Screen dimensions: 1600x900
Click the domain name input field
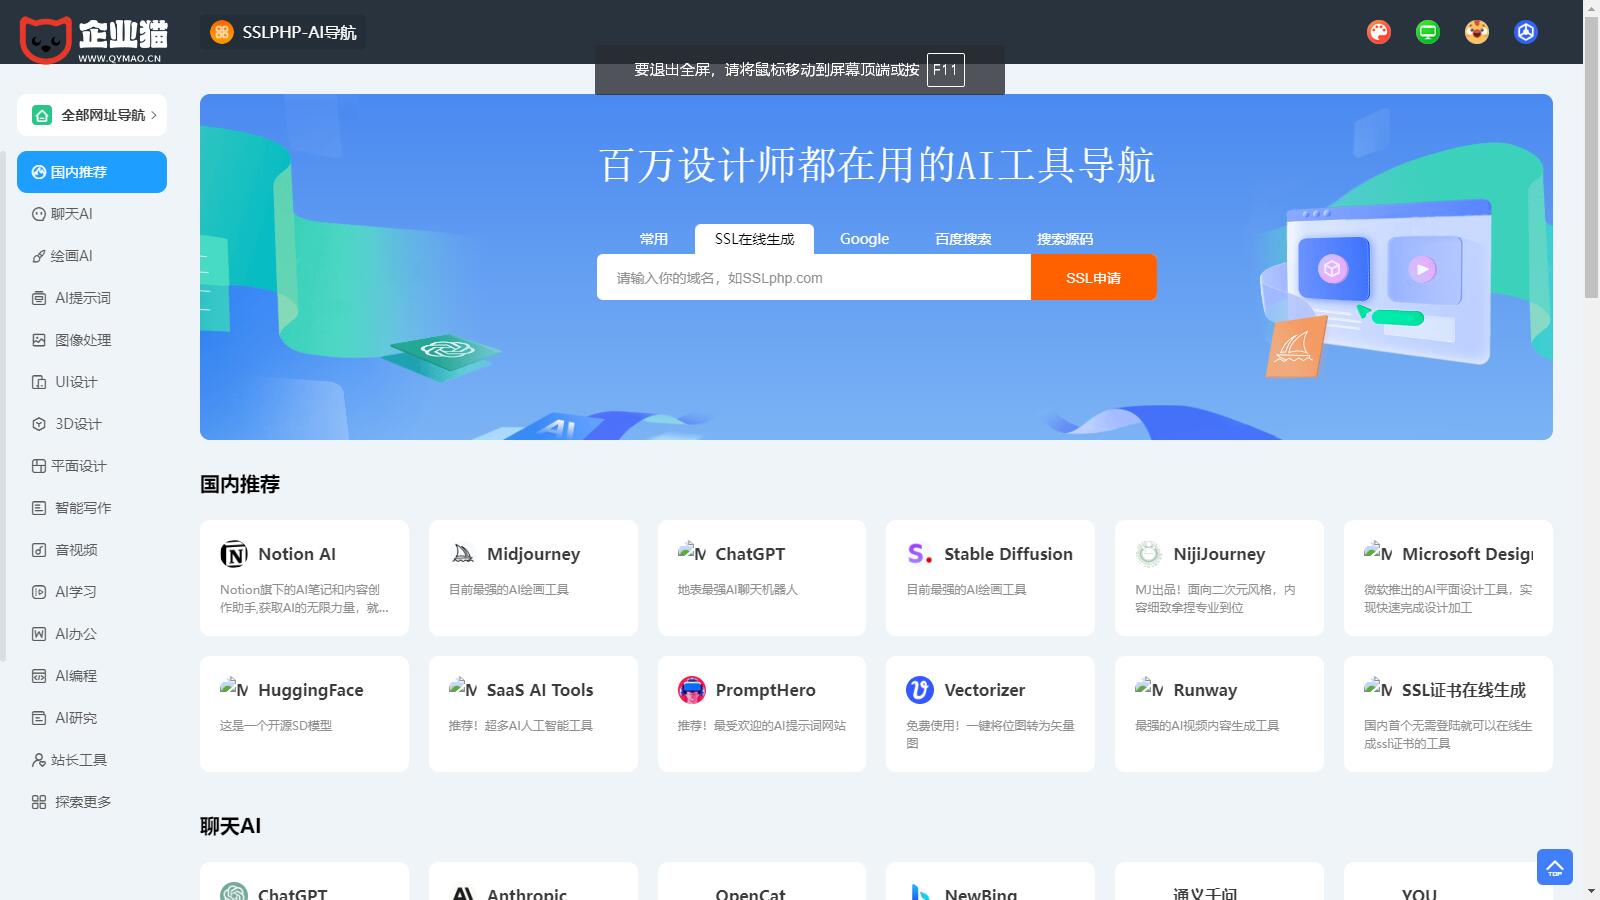[813, 278]
